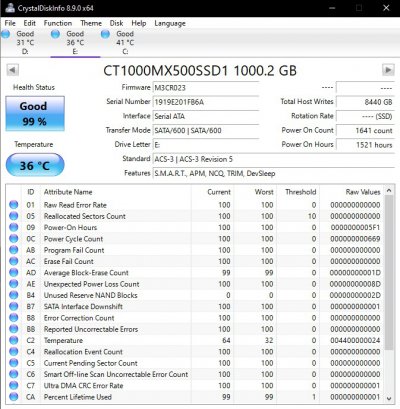This screenshot has width=400, height=409.
Task: Select the drive C: status orb at 41 °C
Action: click(105, 34)
